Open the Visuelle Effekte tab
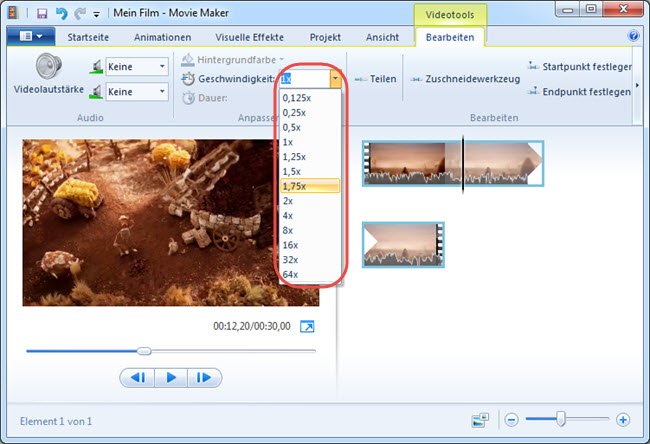Screen dimensions: 650x444 click(250, 37)
